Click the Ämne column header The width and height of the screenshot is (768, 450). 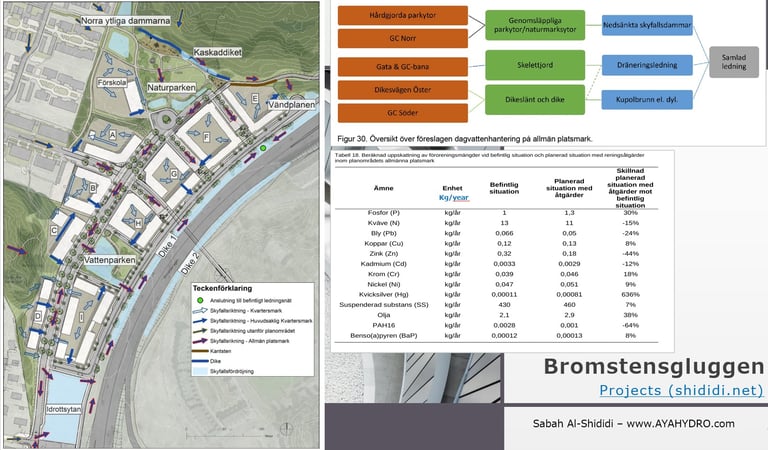pyautogui.click(x=384, y=188)
